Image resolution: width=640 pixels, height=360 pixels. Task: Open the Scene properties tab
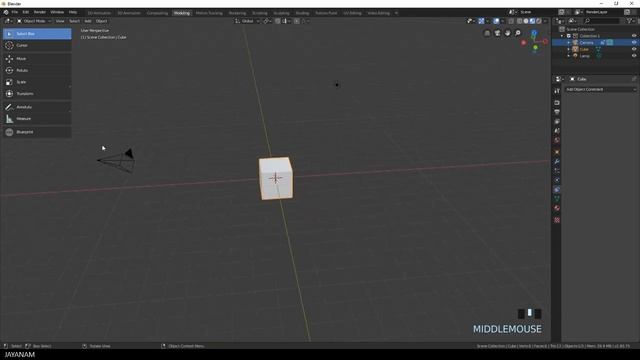[x=557, y=131]
